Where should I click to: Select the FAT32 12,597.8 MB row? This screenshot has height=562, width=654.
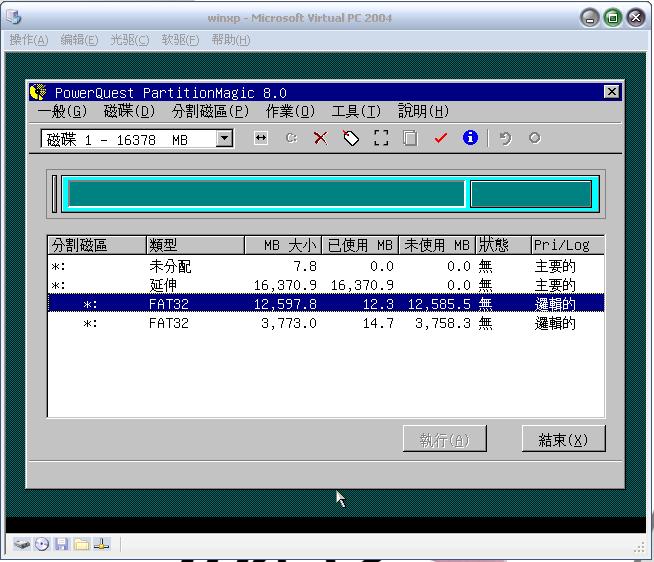pyautogui.click(x=326, y=304)
